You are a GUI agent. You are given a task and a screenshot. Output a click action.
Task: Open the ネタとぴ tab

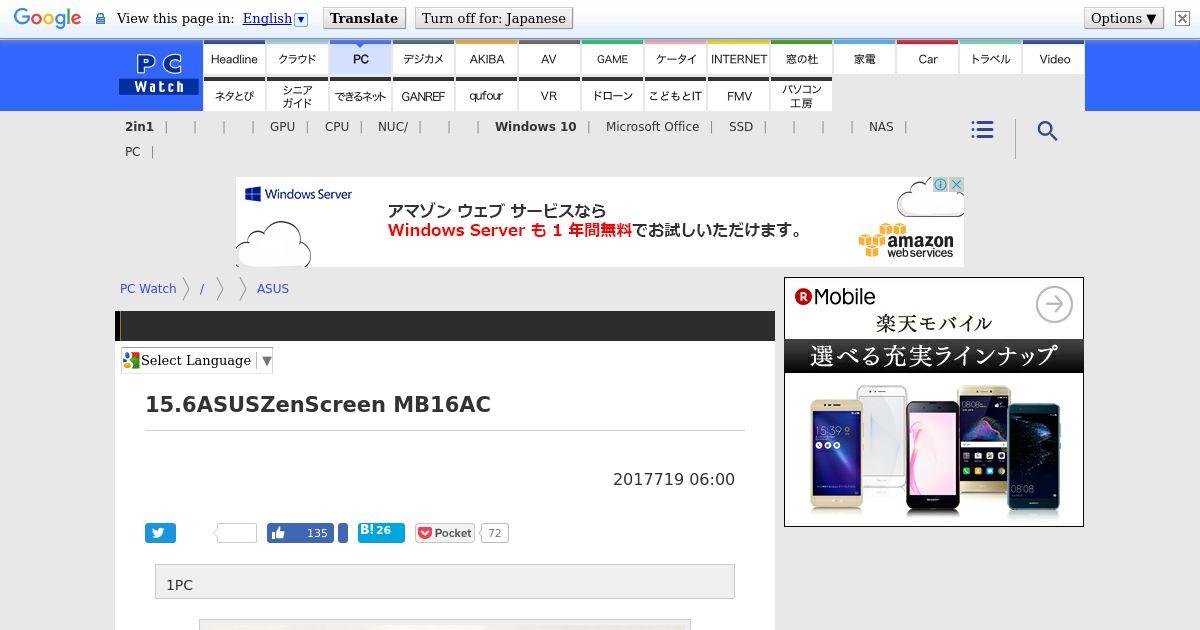234,96
